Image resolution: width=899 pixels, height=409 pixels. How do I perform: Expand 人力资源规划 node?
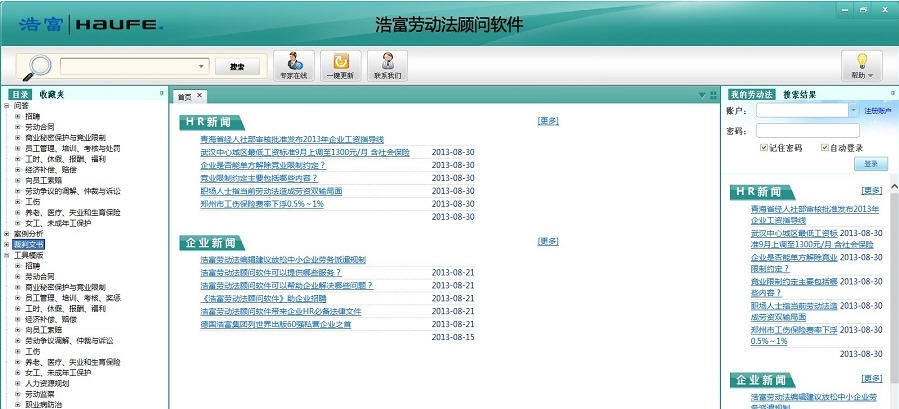[x=17, y=383]
